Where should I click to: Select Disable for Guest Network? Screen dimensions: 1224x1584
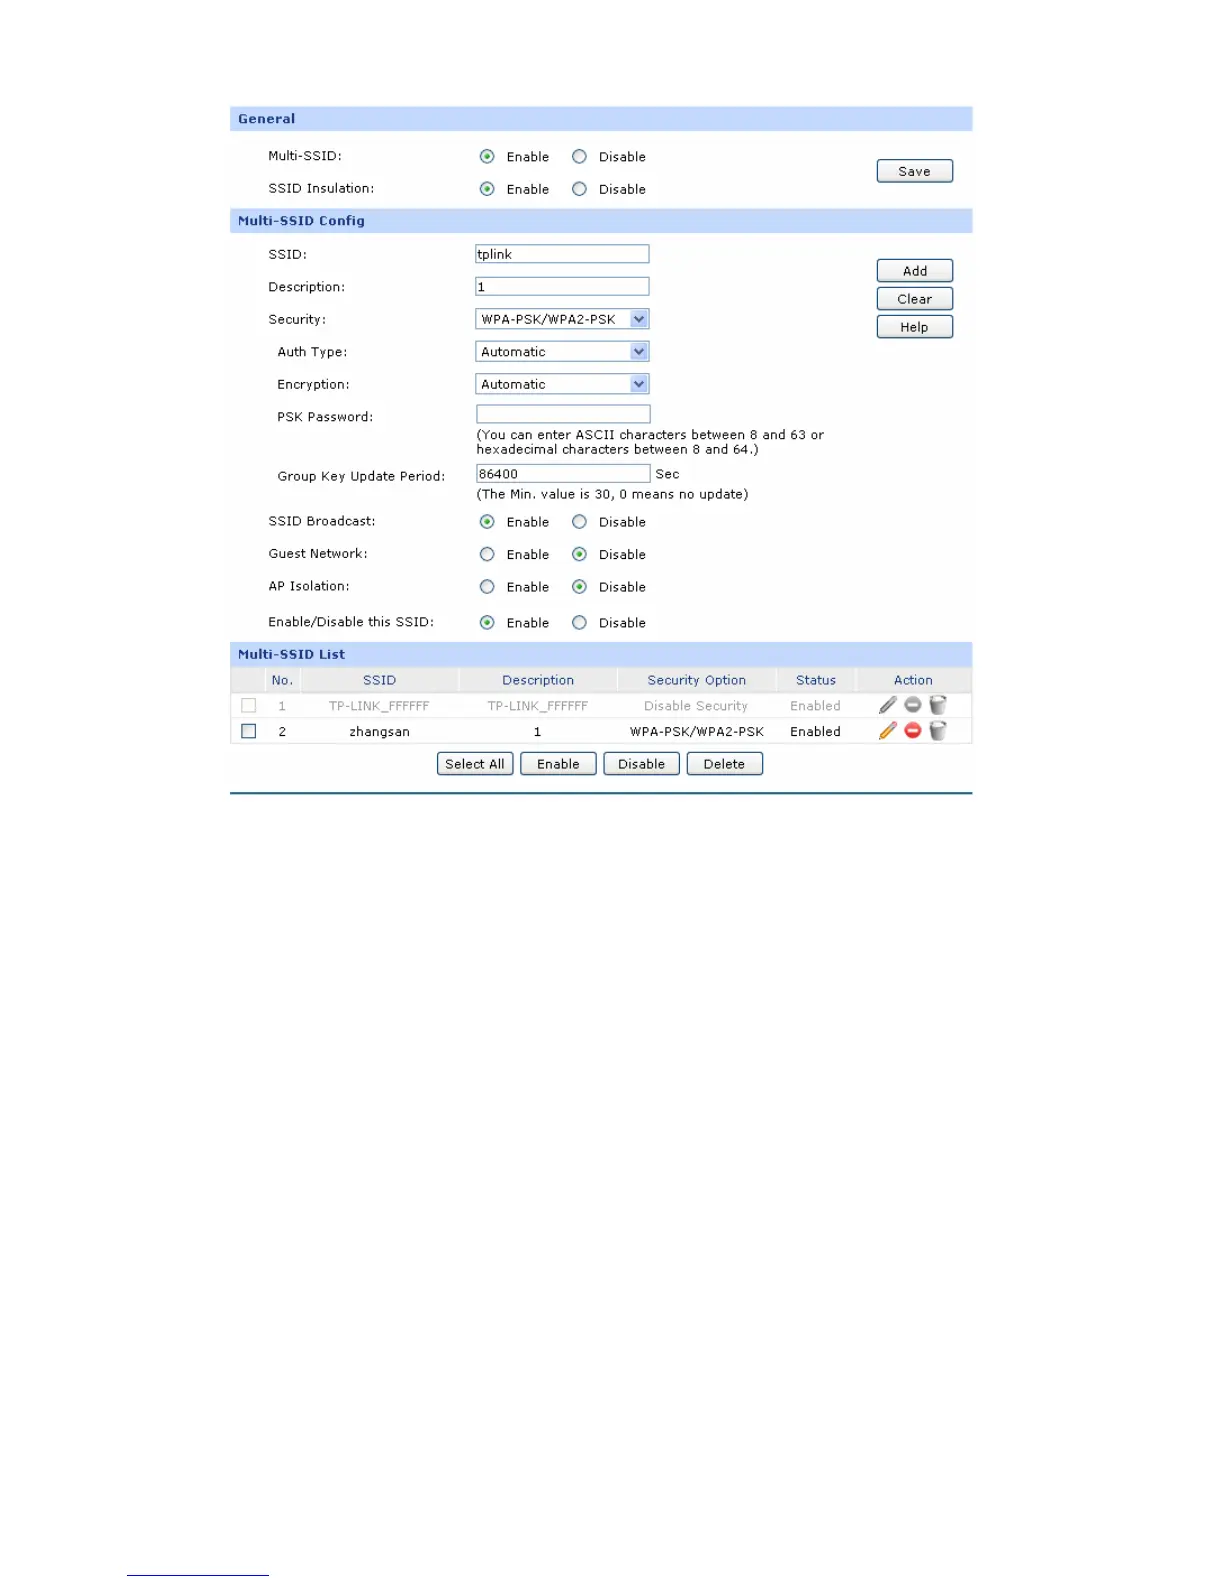point(579,554)
